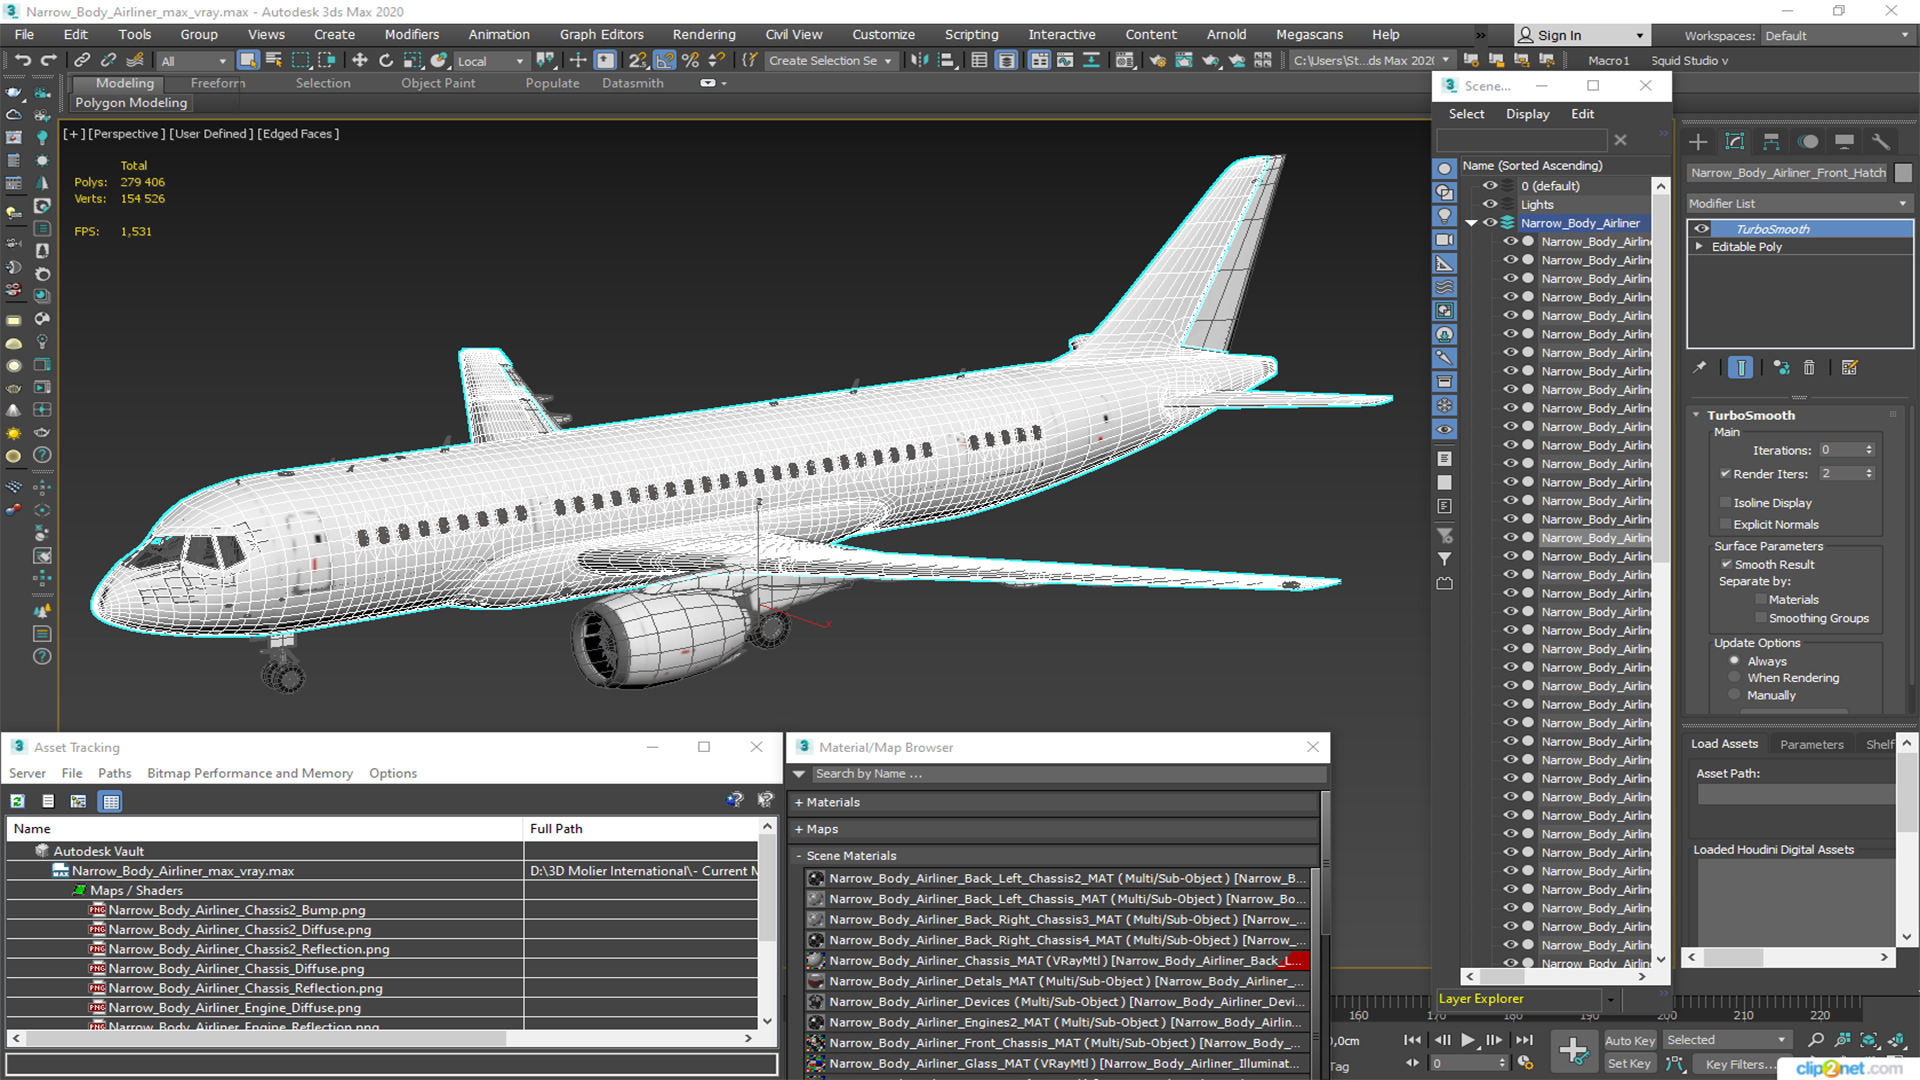The width and height of the screenshot is (1920, 1080).
Task: Open the Hierarchy command panel tab
Action: tap(1771, 142)
